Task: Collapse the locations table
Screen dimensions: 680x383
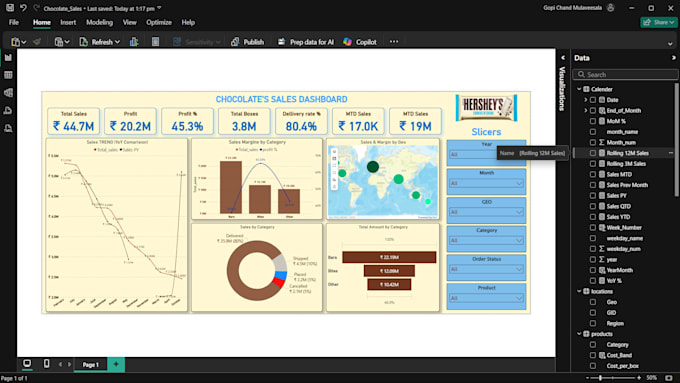Action: pyautogui.click(x=579, y=291)
